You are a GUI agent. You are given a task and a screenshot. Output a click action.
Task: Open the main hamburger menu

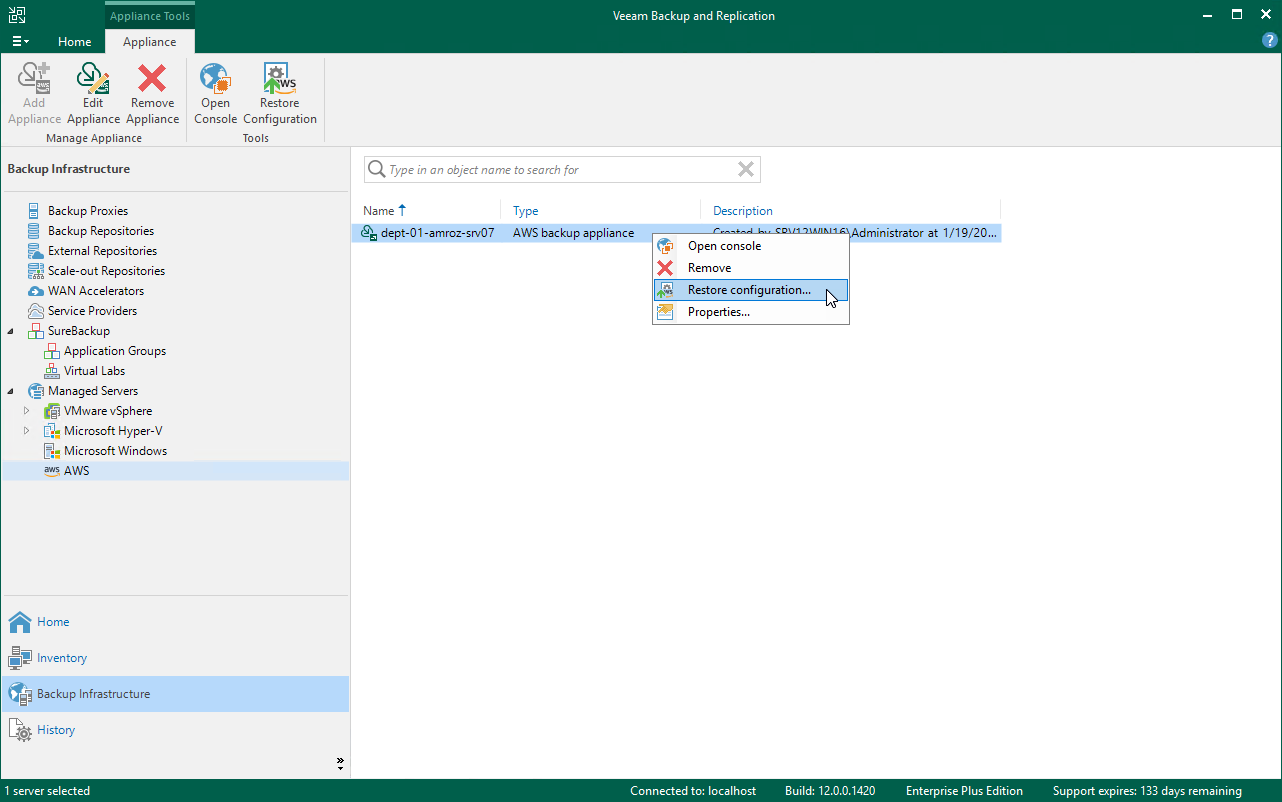click(20, 40)
